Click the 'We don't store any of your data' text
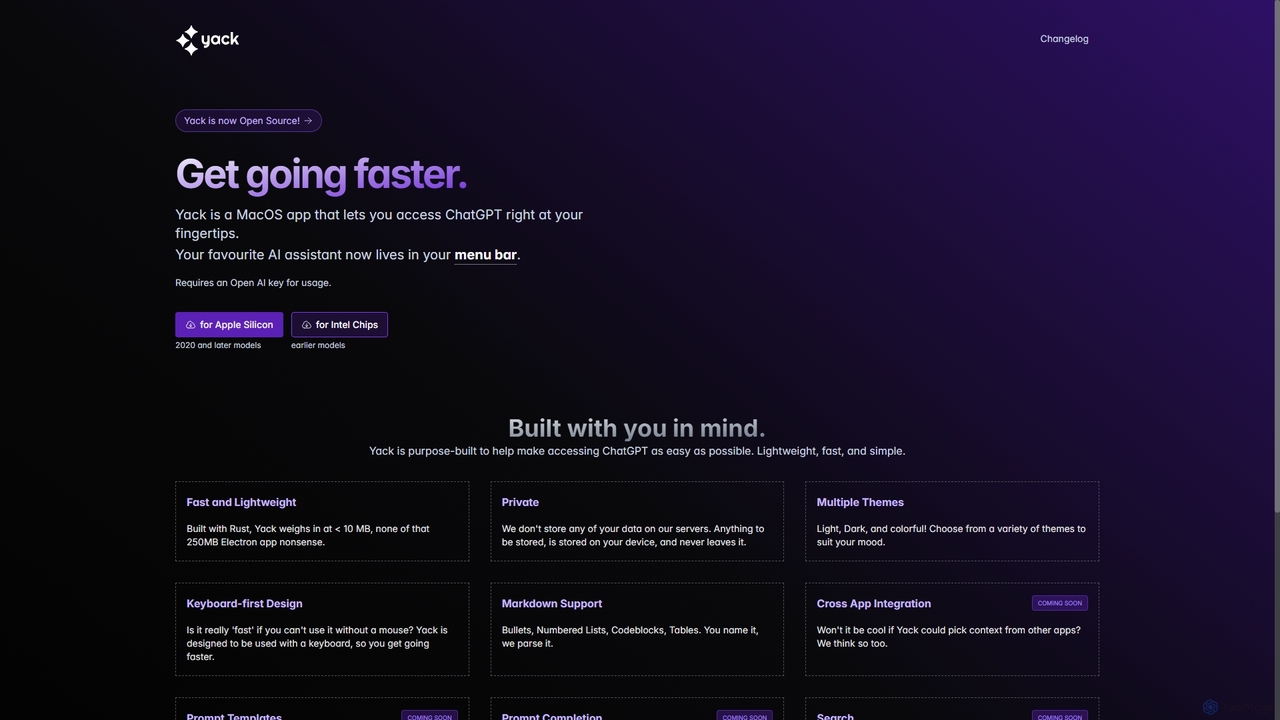1280x720 pixels. [x=633, y=536]
